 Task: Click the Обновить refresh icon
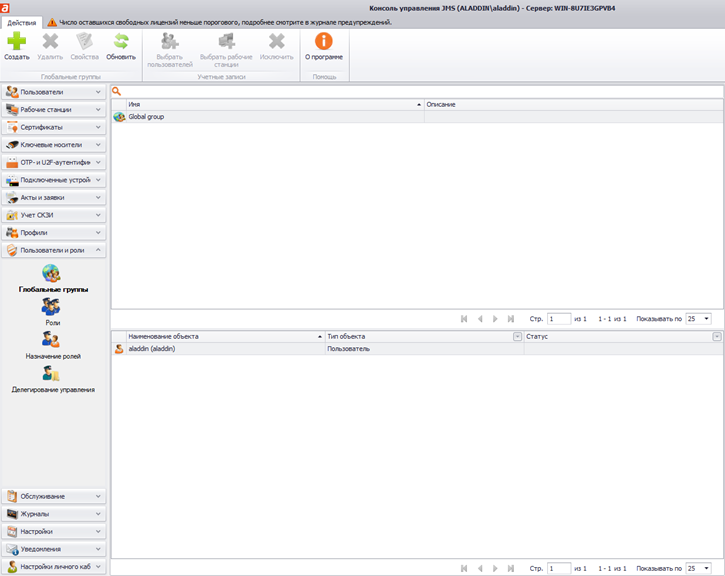coord(121,41)
